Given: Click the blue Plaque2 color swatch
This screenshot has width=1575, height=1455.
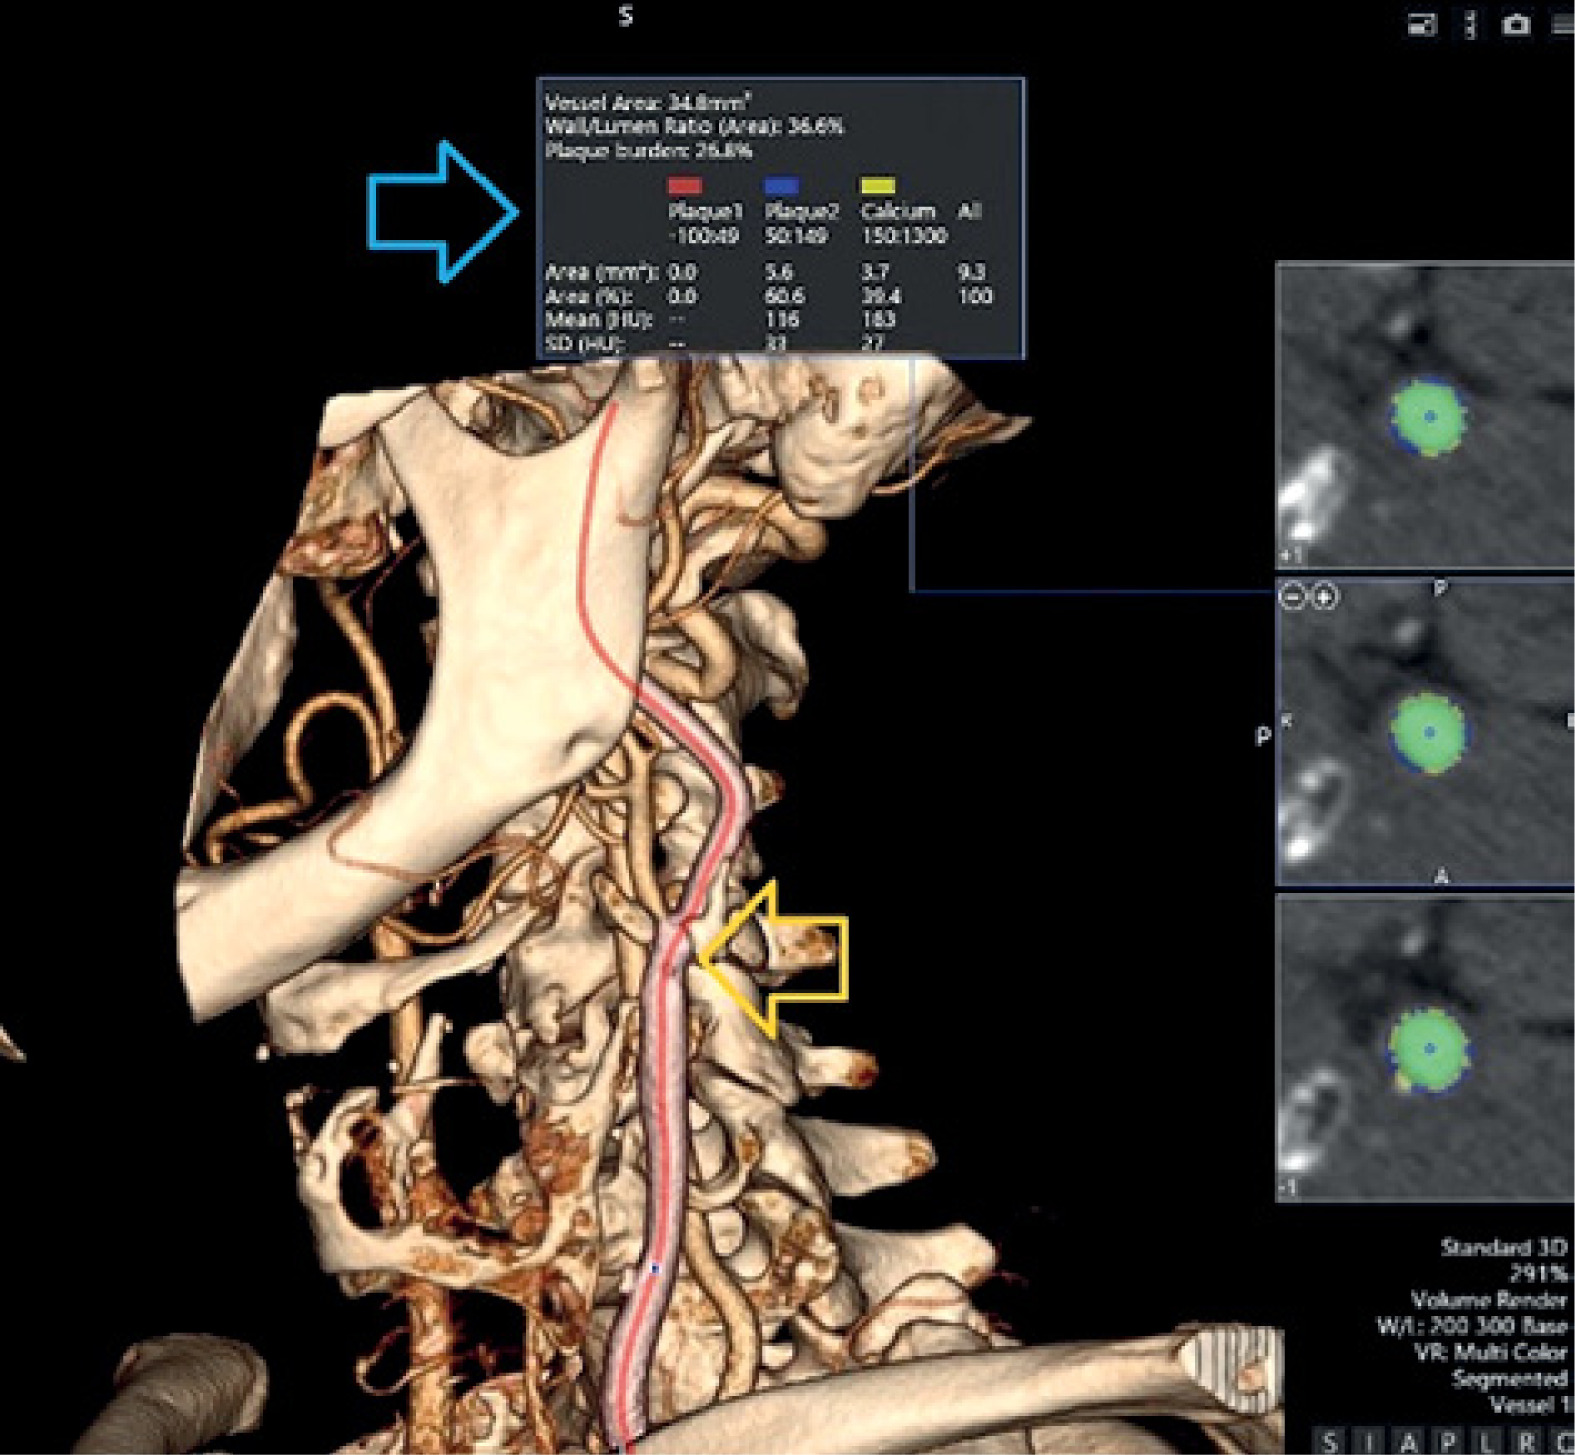Looking at the screenshot, I should tap(781, 185).
